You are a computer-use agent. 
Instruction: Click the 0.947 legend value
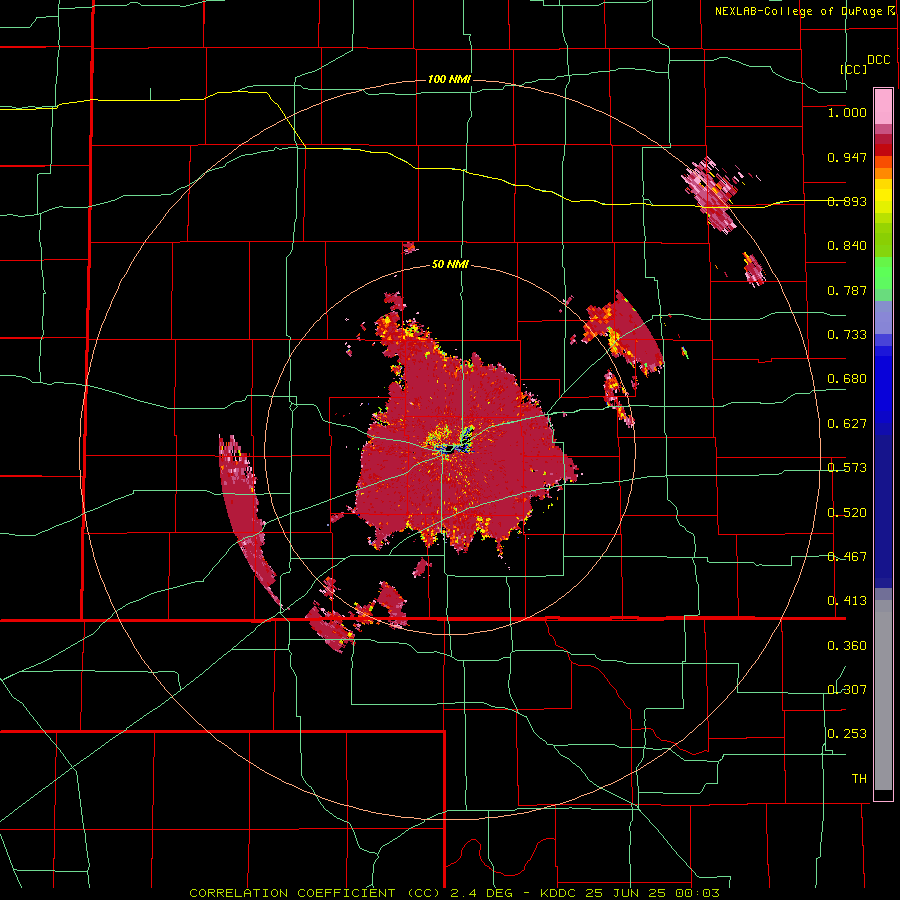[847, 157]
